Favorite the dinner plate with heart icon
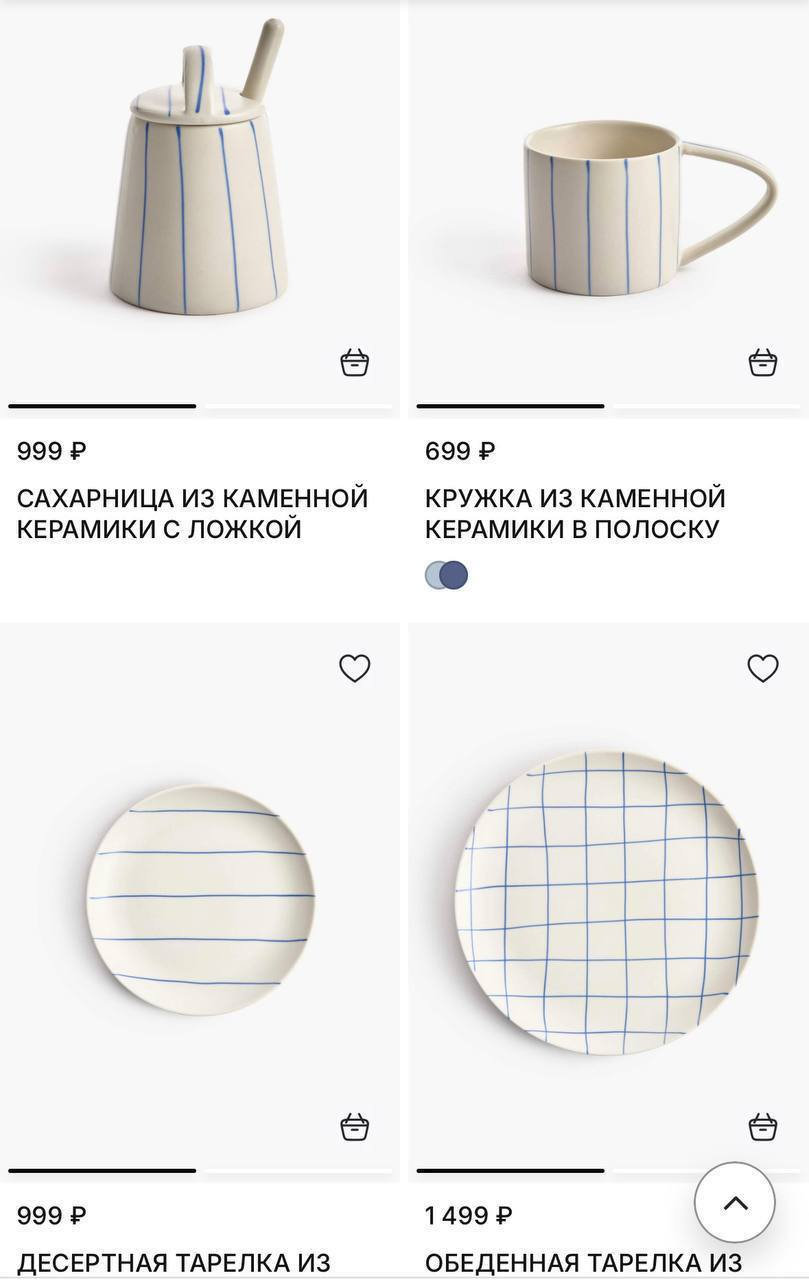Image resolution: width=809 pixels, height=1280 pixels. [763, 668]
